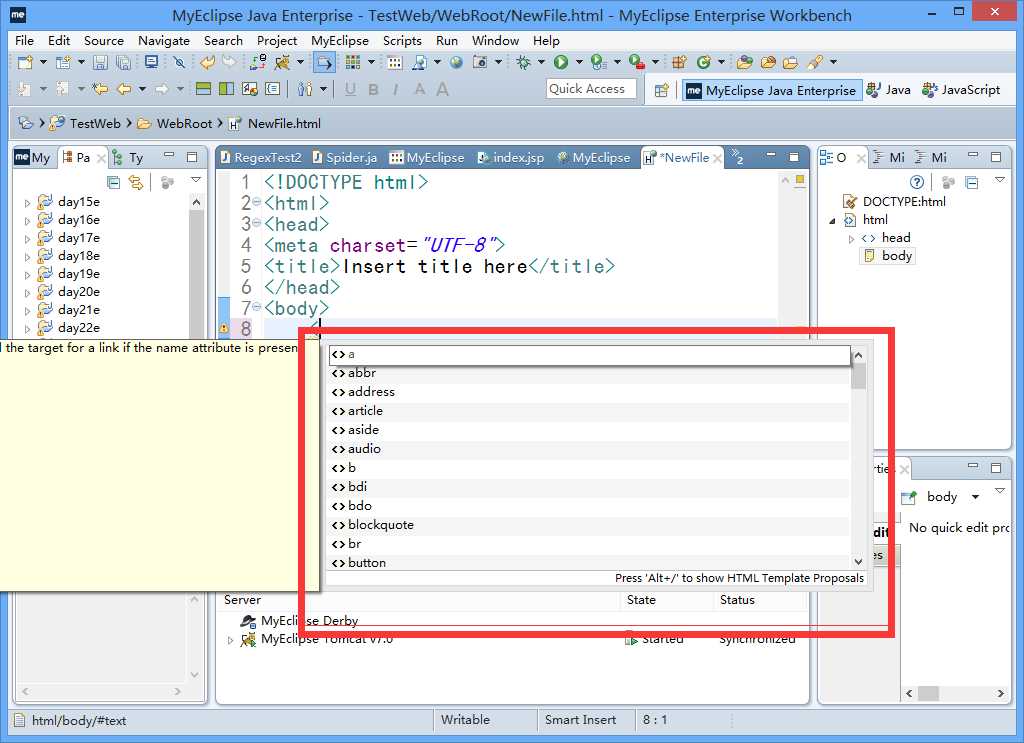The image size is (1024, 743).
Task: Switch to JavaScript perspective
Action: point(961,90)
